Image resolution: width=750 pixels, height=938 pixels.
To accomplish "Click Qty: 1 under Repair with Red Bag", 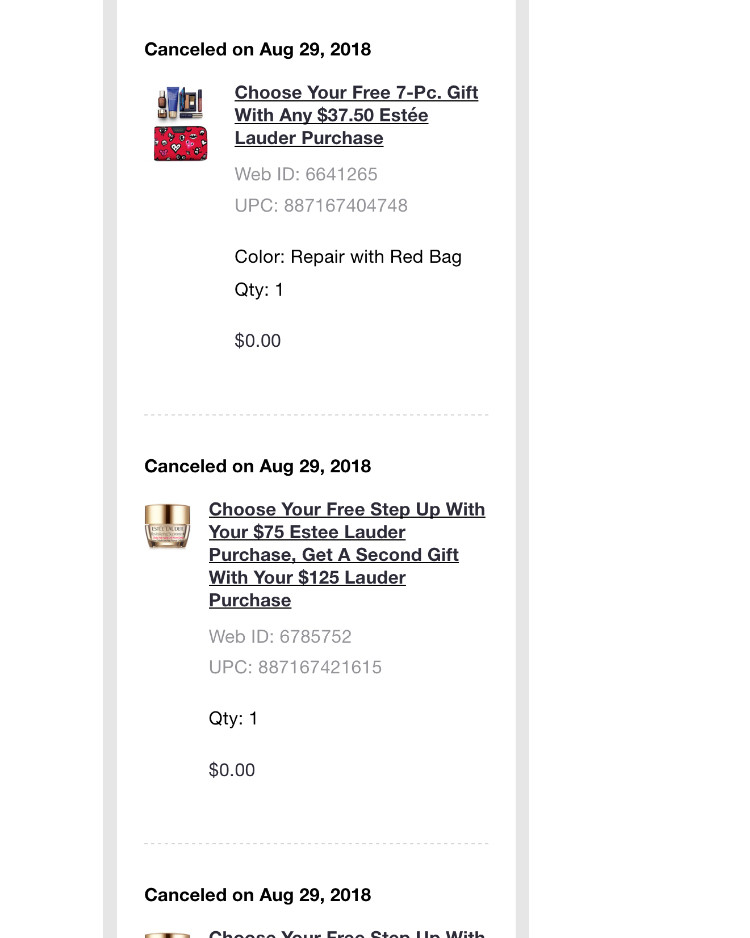I will (x=259, y=290).
